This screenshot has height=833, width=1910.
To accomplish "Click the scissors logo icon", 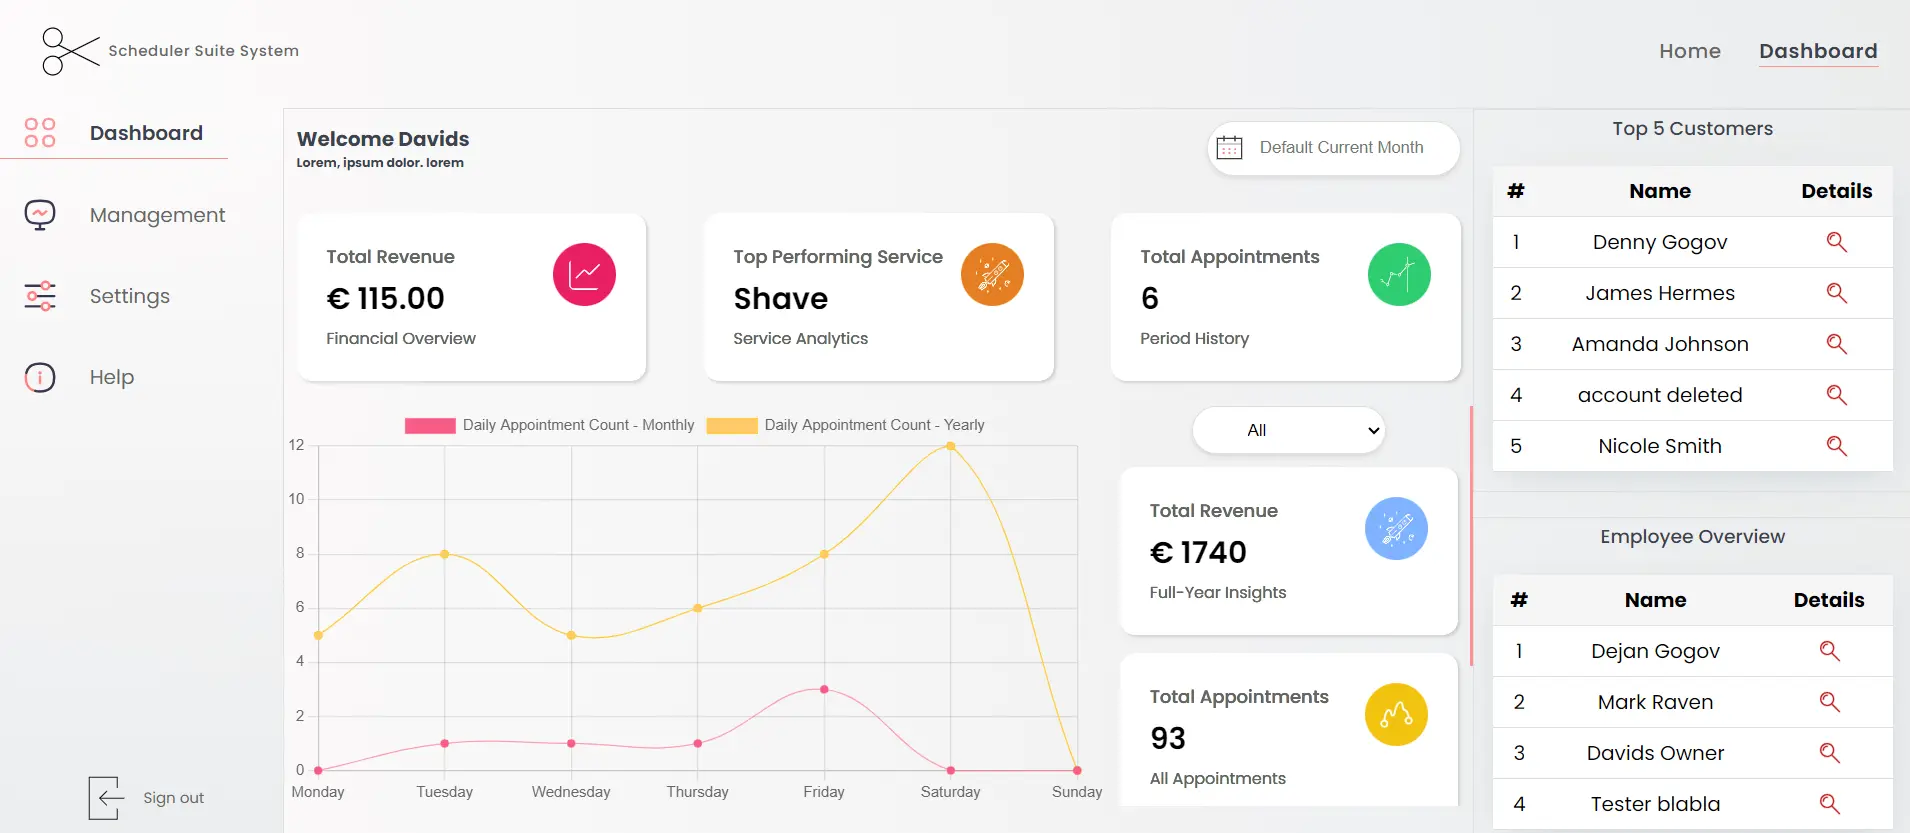I will tap(70, 51).
